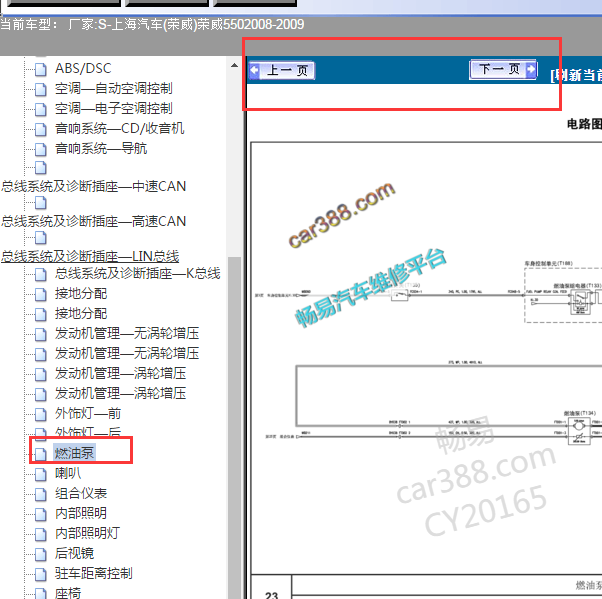Click page icon above 高速CAN entry
602x599 pixels.
coord(40,203)
